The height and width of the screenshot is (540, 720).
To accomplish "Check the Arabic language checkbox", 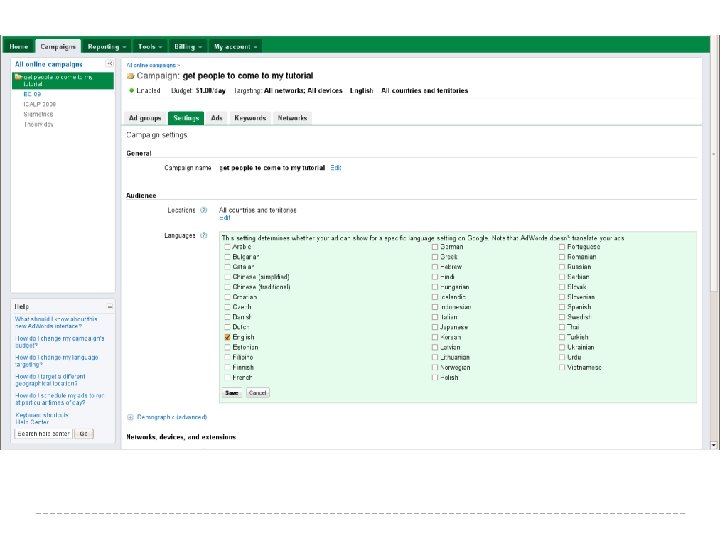I will pyautogui.click(x=227, y=247).
